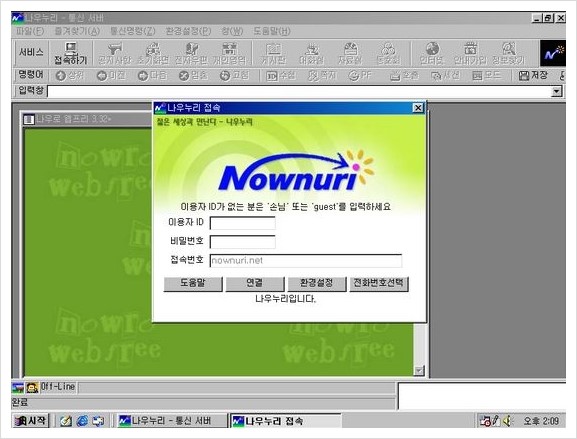Open the 도움말(H) help menu

click(272, 31)
